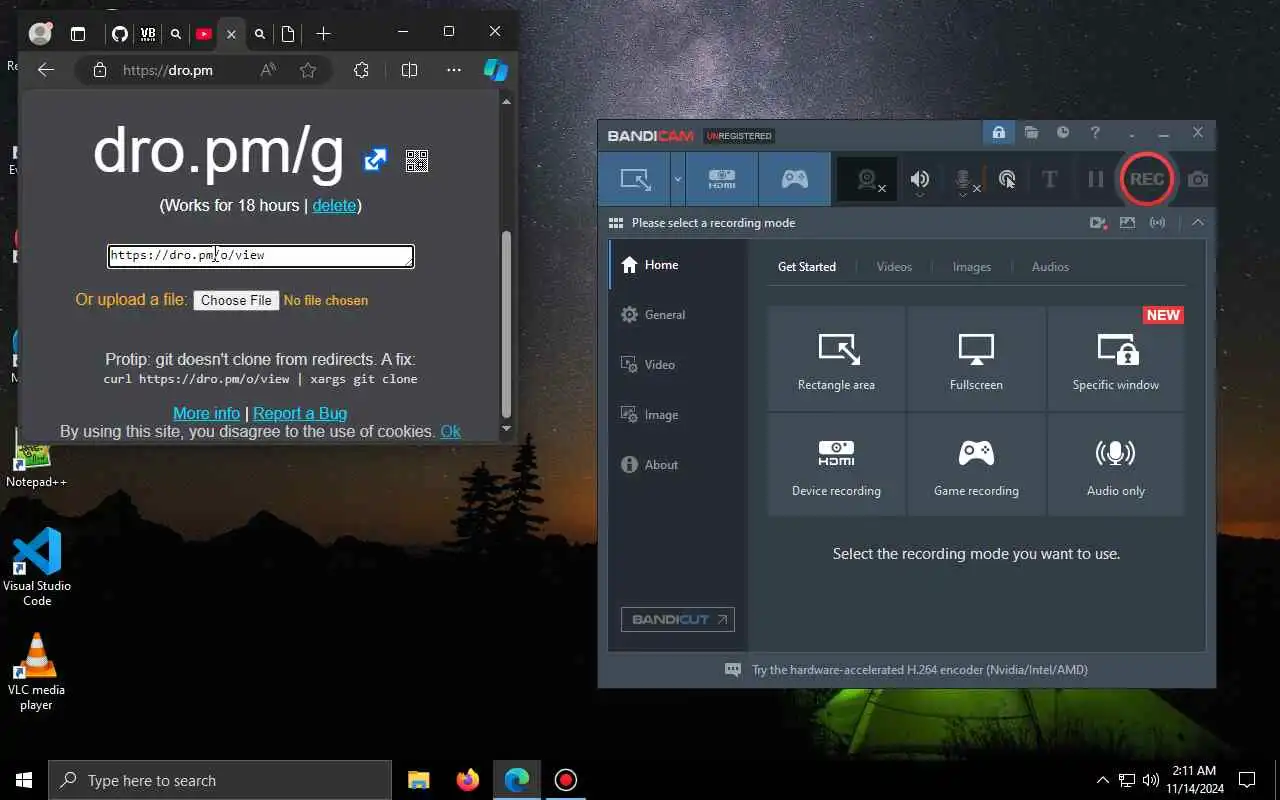Select HDMI device recording mode in toolbar
Viewport: 1280px width, 800px height.
[x=722, y=179]
